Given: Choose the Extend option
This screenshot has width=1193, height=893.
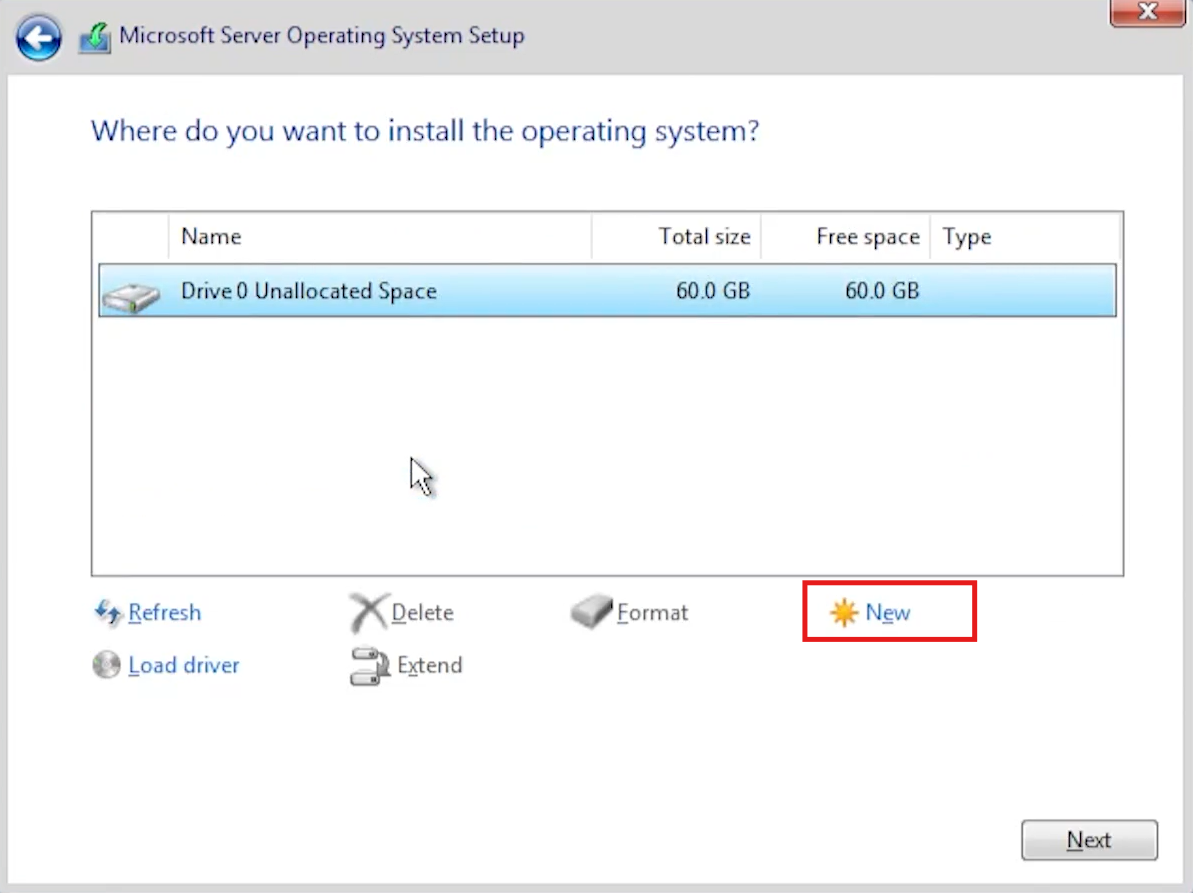Looking at the screenshot, I should click(429, 665).
